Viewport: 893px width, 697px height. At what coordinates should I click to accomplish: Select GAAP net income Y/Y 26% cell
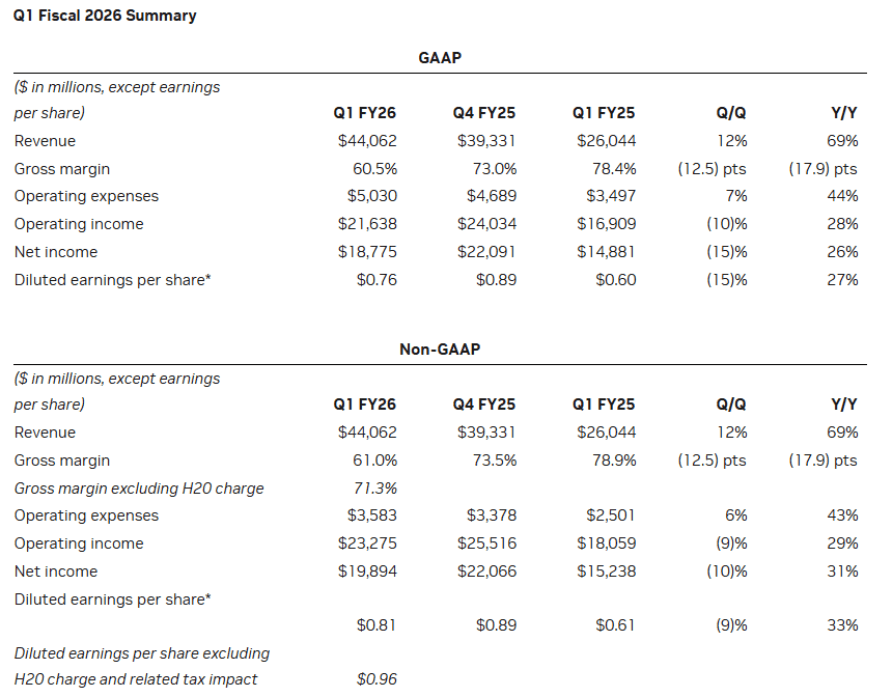coord(843,252)
